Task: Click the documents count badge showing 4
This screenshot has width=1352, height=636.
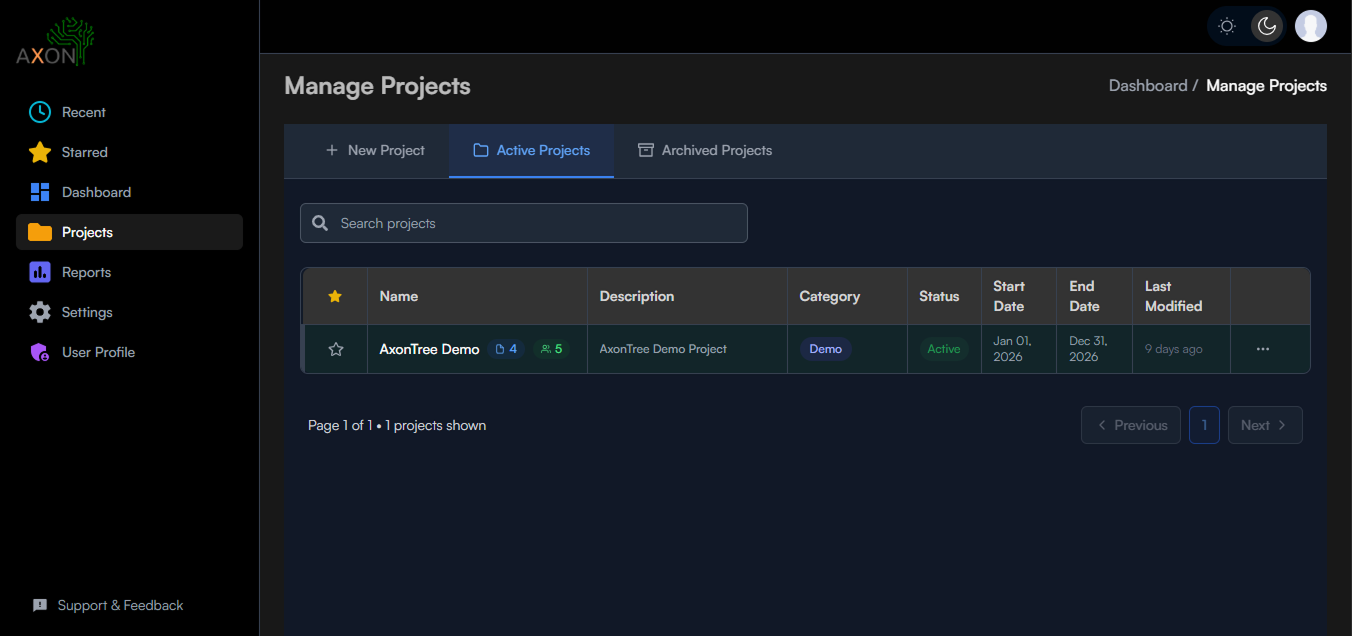Action: (x=507, y=349)
